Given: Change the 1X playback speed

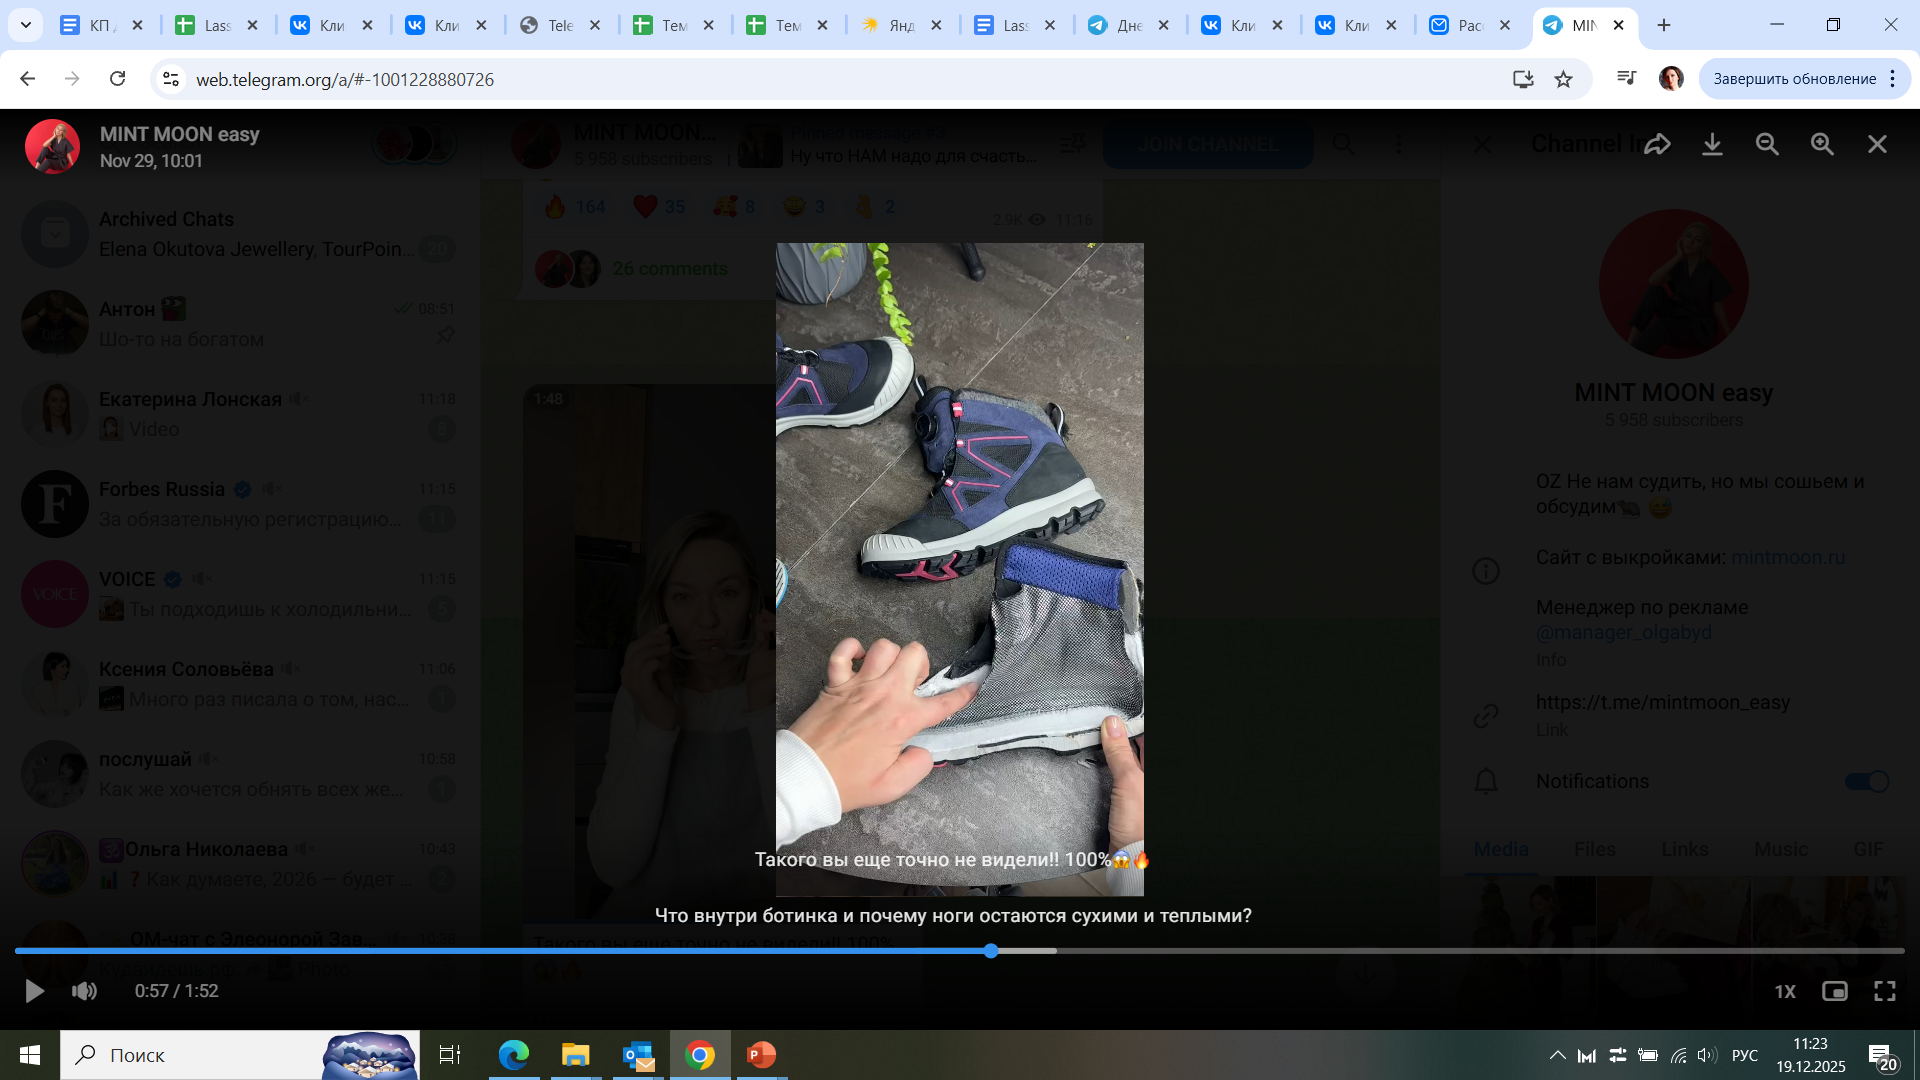Looking at the screenshot, I should pos(1785,991).
